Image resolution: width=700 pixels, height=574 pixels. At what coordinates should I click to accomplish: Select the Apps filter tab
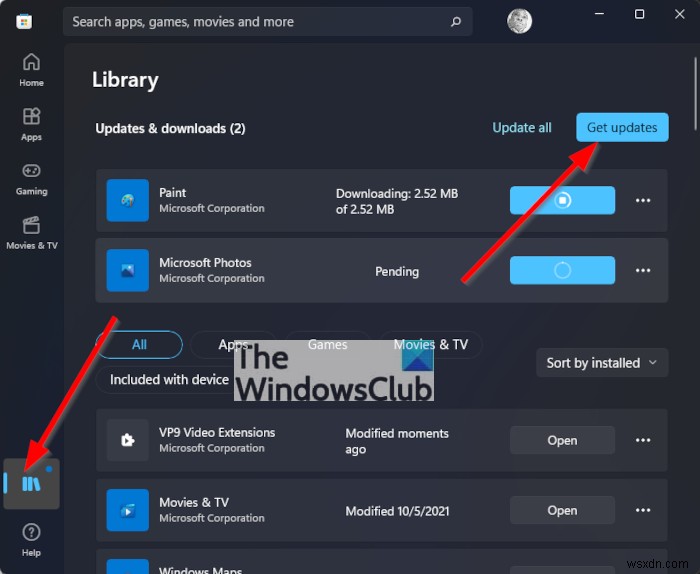coord(233,345)
